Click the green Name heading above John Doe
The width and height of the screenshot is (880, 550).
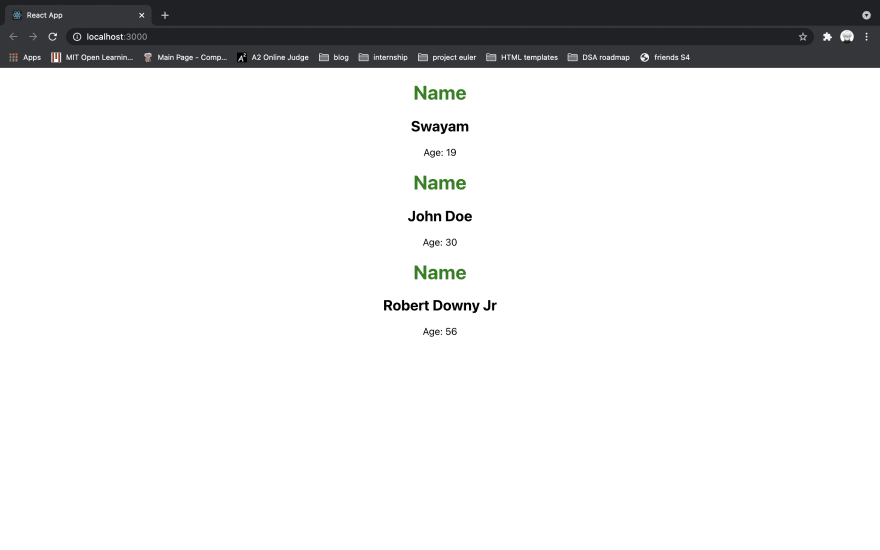439,183
